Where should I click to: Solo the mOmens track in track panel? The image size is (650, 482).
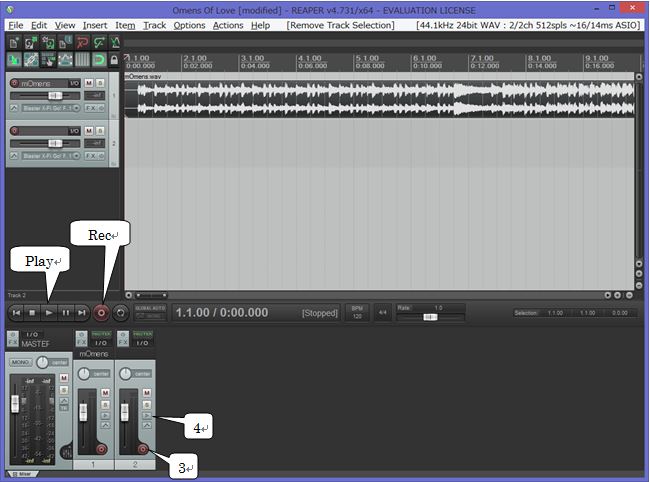tap(99, 81)
